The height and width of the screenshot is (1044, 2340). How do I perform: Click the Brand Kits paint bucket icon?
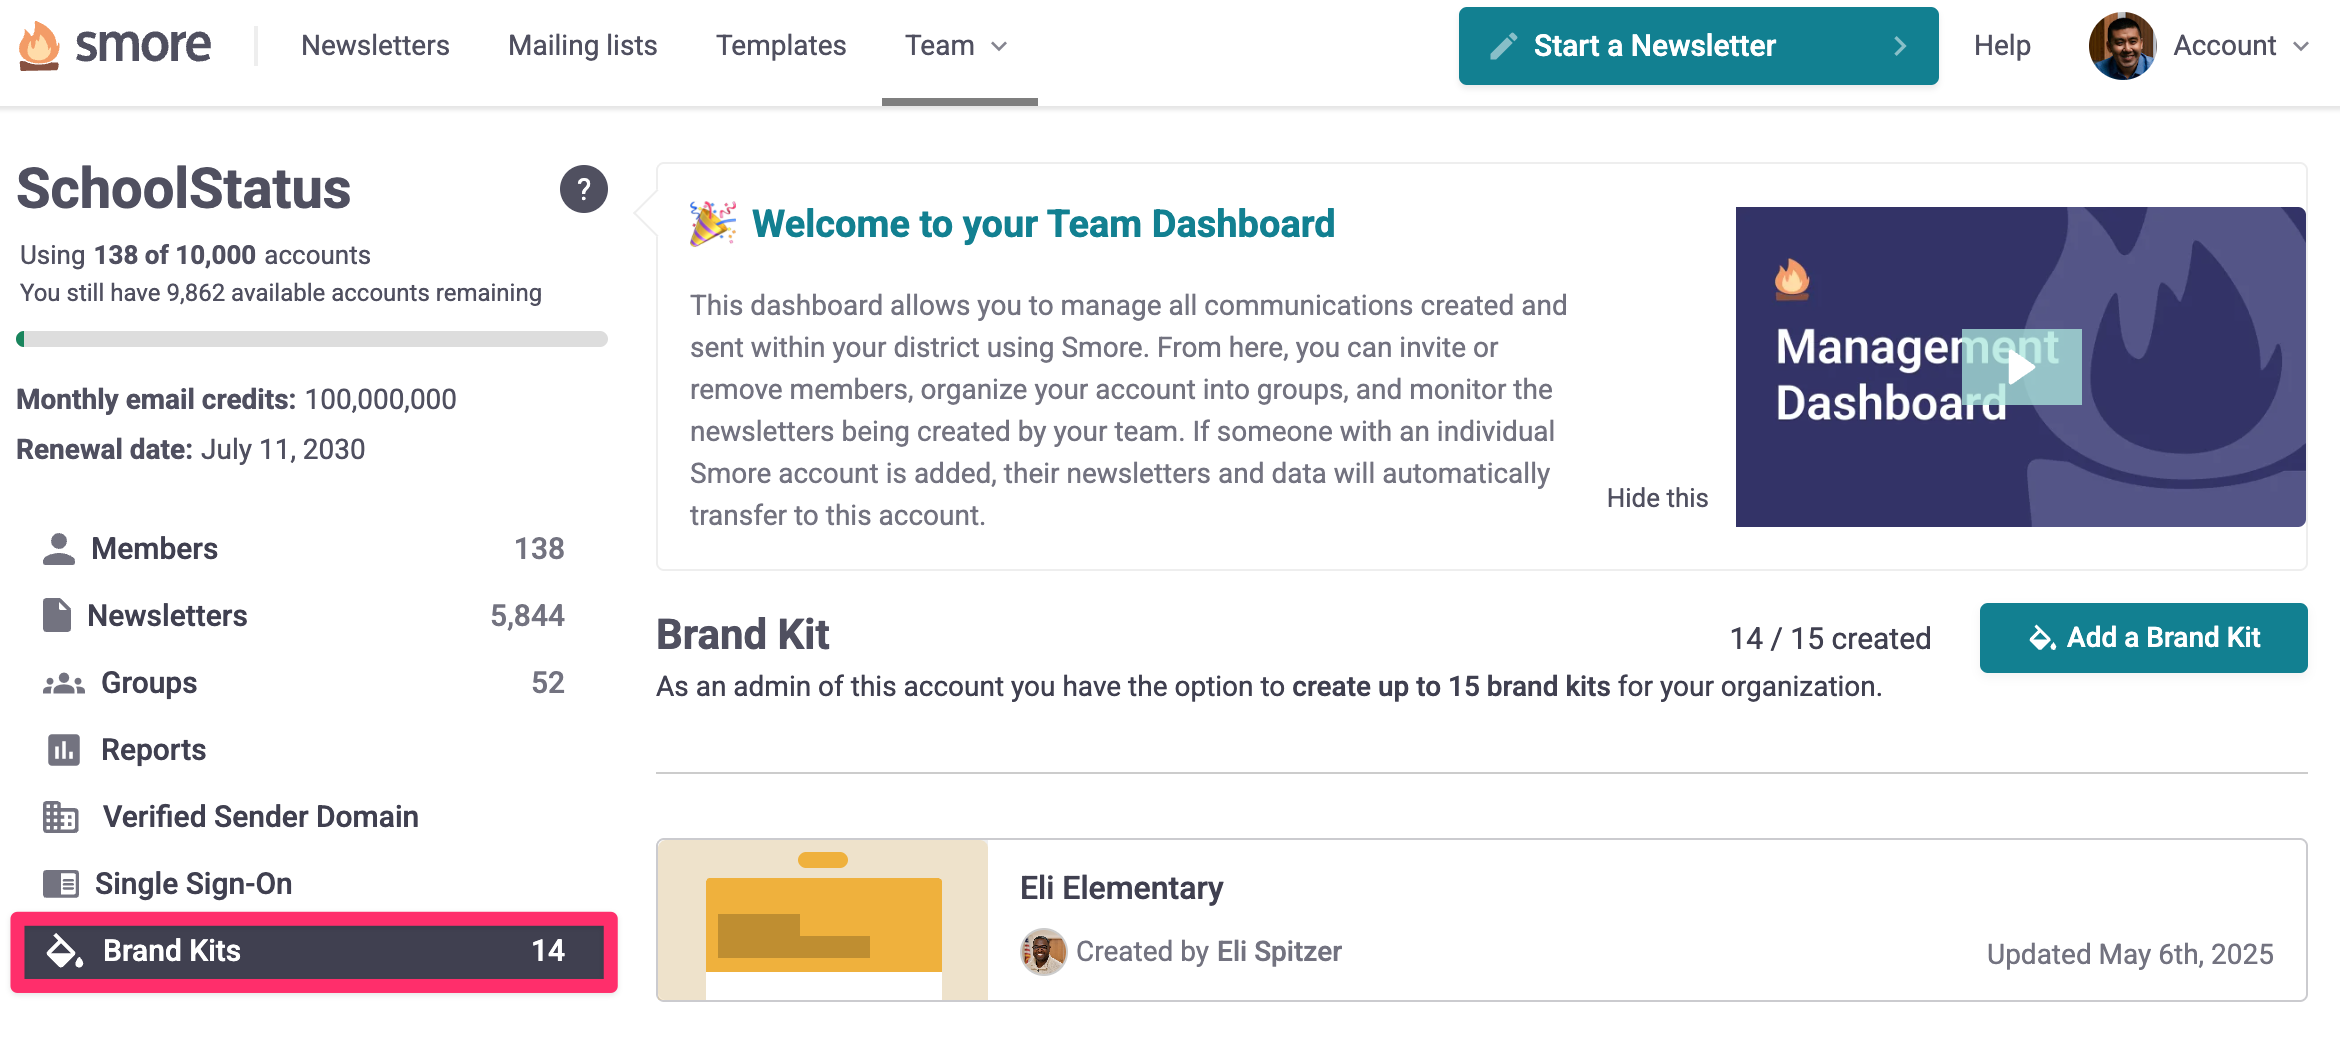(65, 951)
